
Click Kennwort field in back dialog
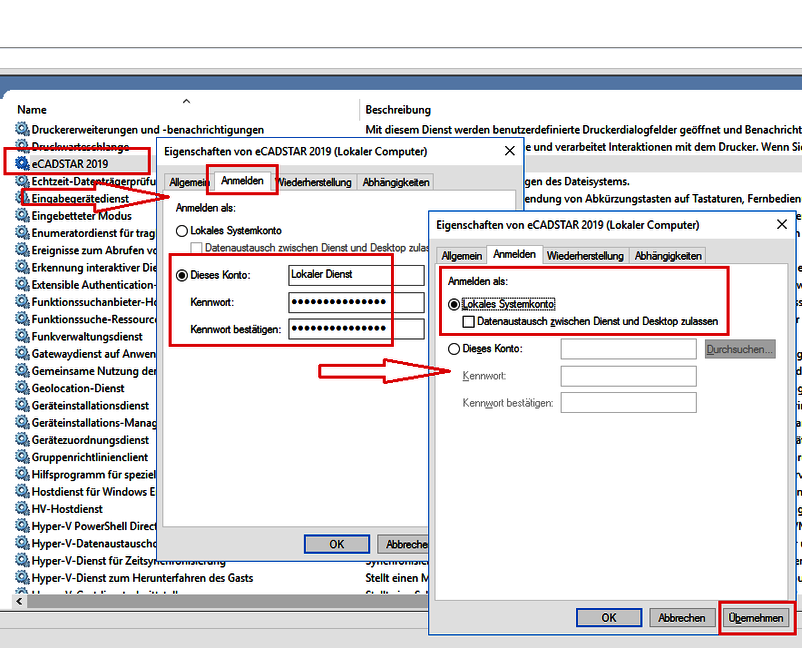coord(357,302)
